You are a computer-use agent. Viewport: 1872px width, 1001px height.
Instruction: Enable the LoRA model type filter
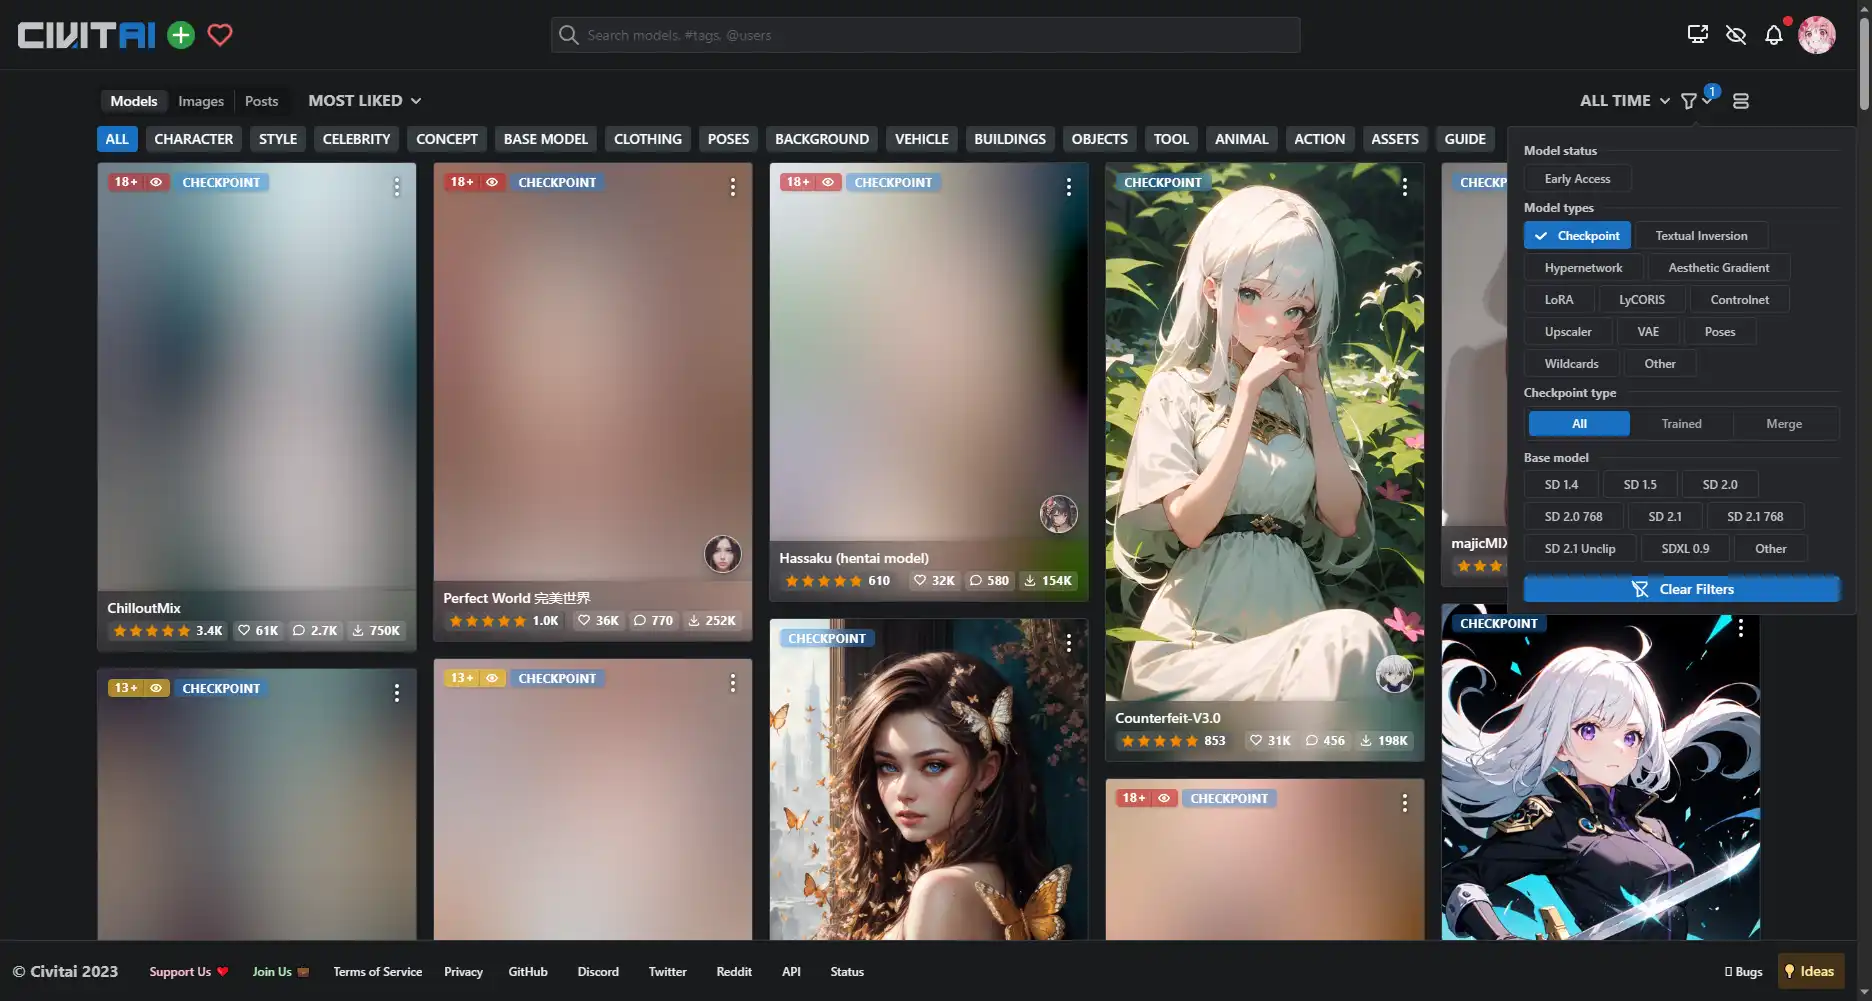tap(1558, 300)
